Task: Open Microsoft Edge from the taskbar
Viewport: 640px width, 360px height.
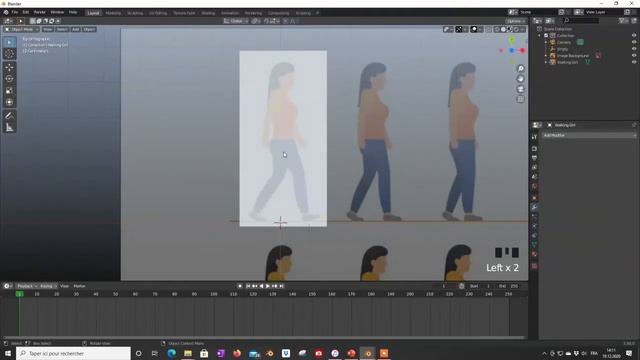Action: point(171,353)
